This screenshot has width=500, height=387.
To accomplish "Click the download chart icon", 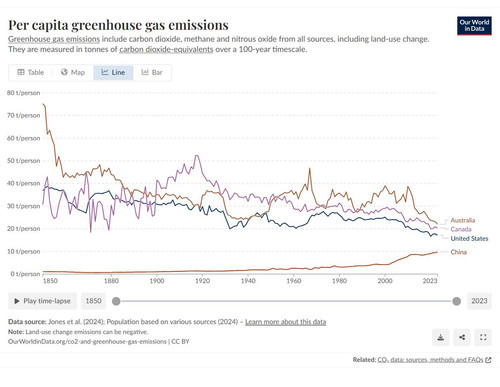I will point(441,337).
